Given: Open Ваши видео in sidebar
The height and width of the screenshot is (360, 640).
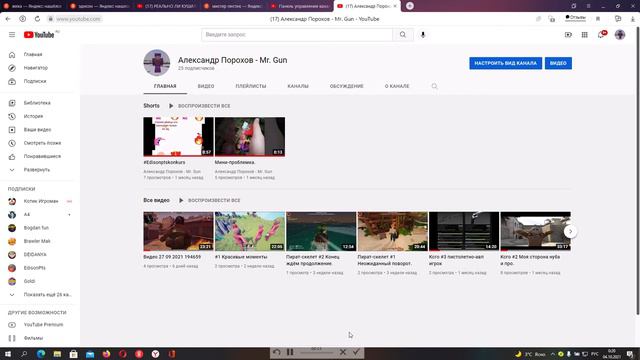Looking at the screenshot, I should (37, 130).
